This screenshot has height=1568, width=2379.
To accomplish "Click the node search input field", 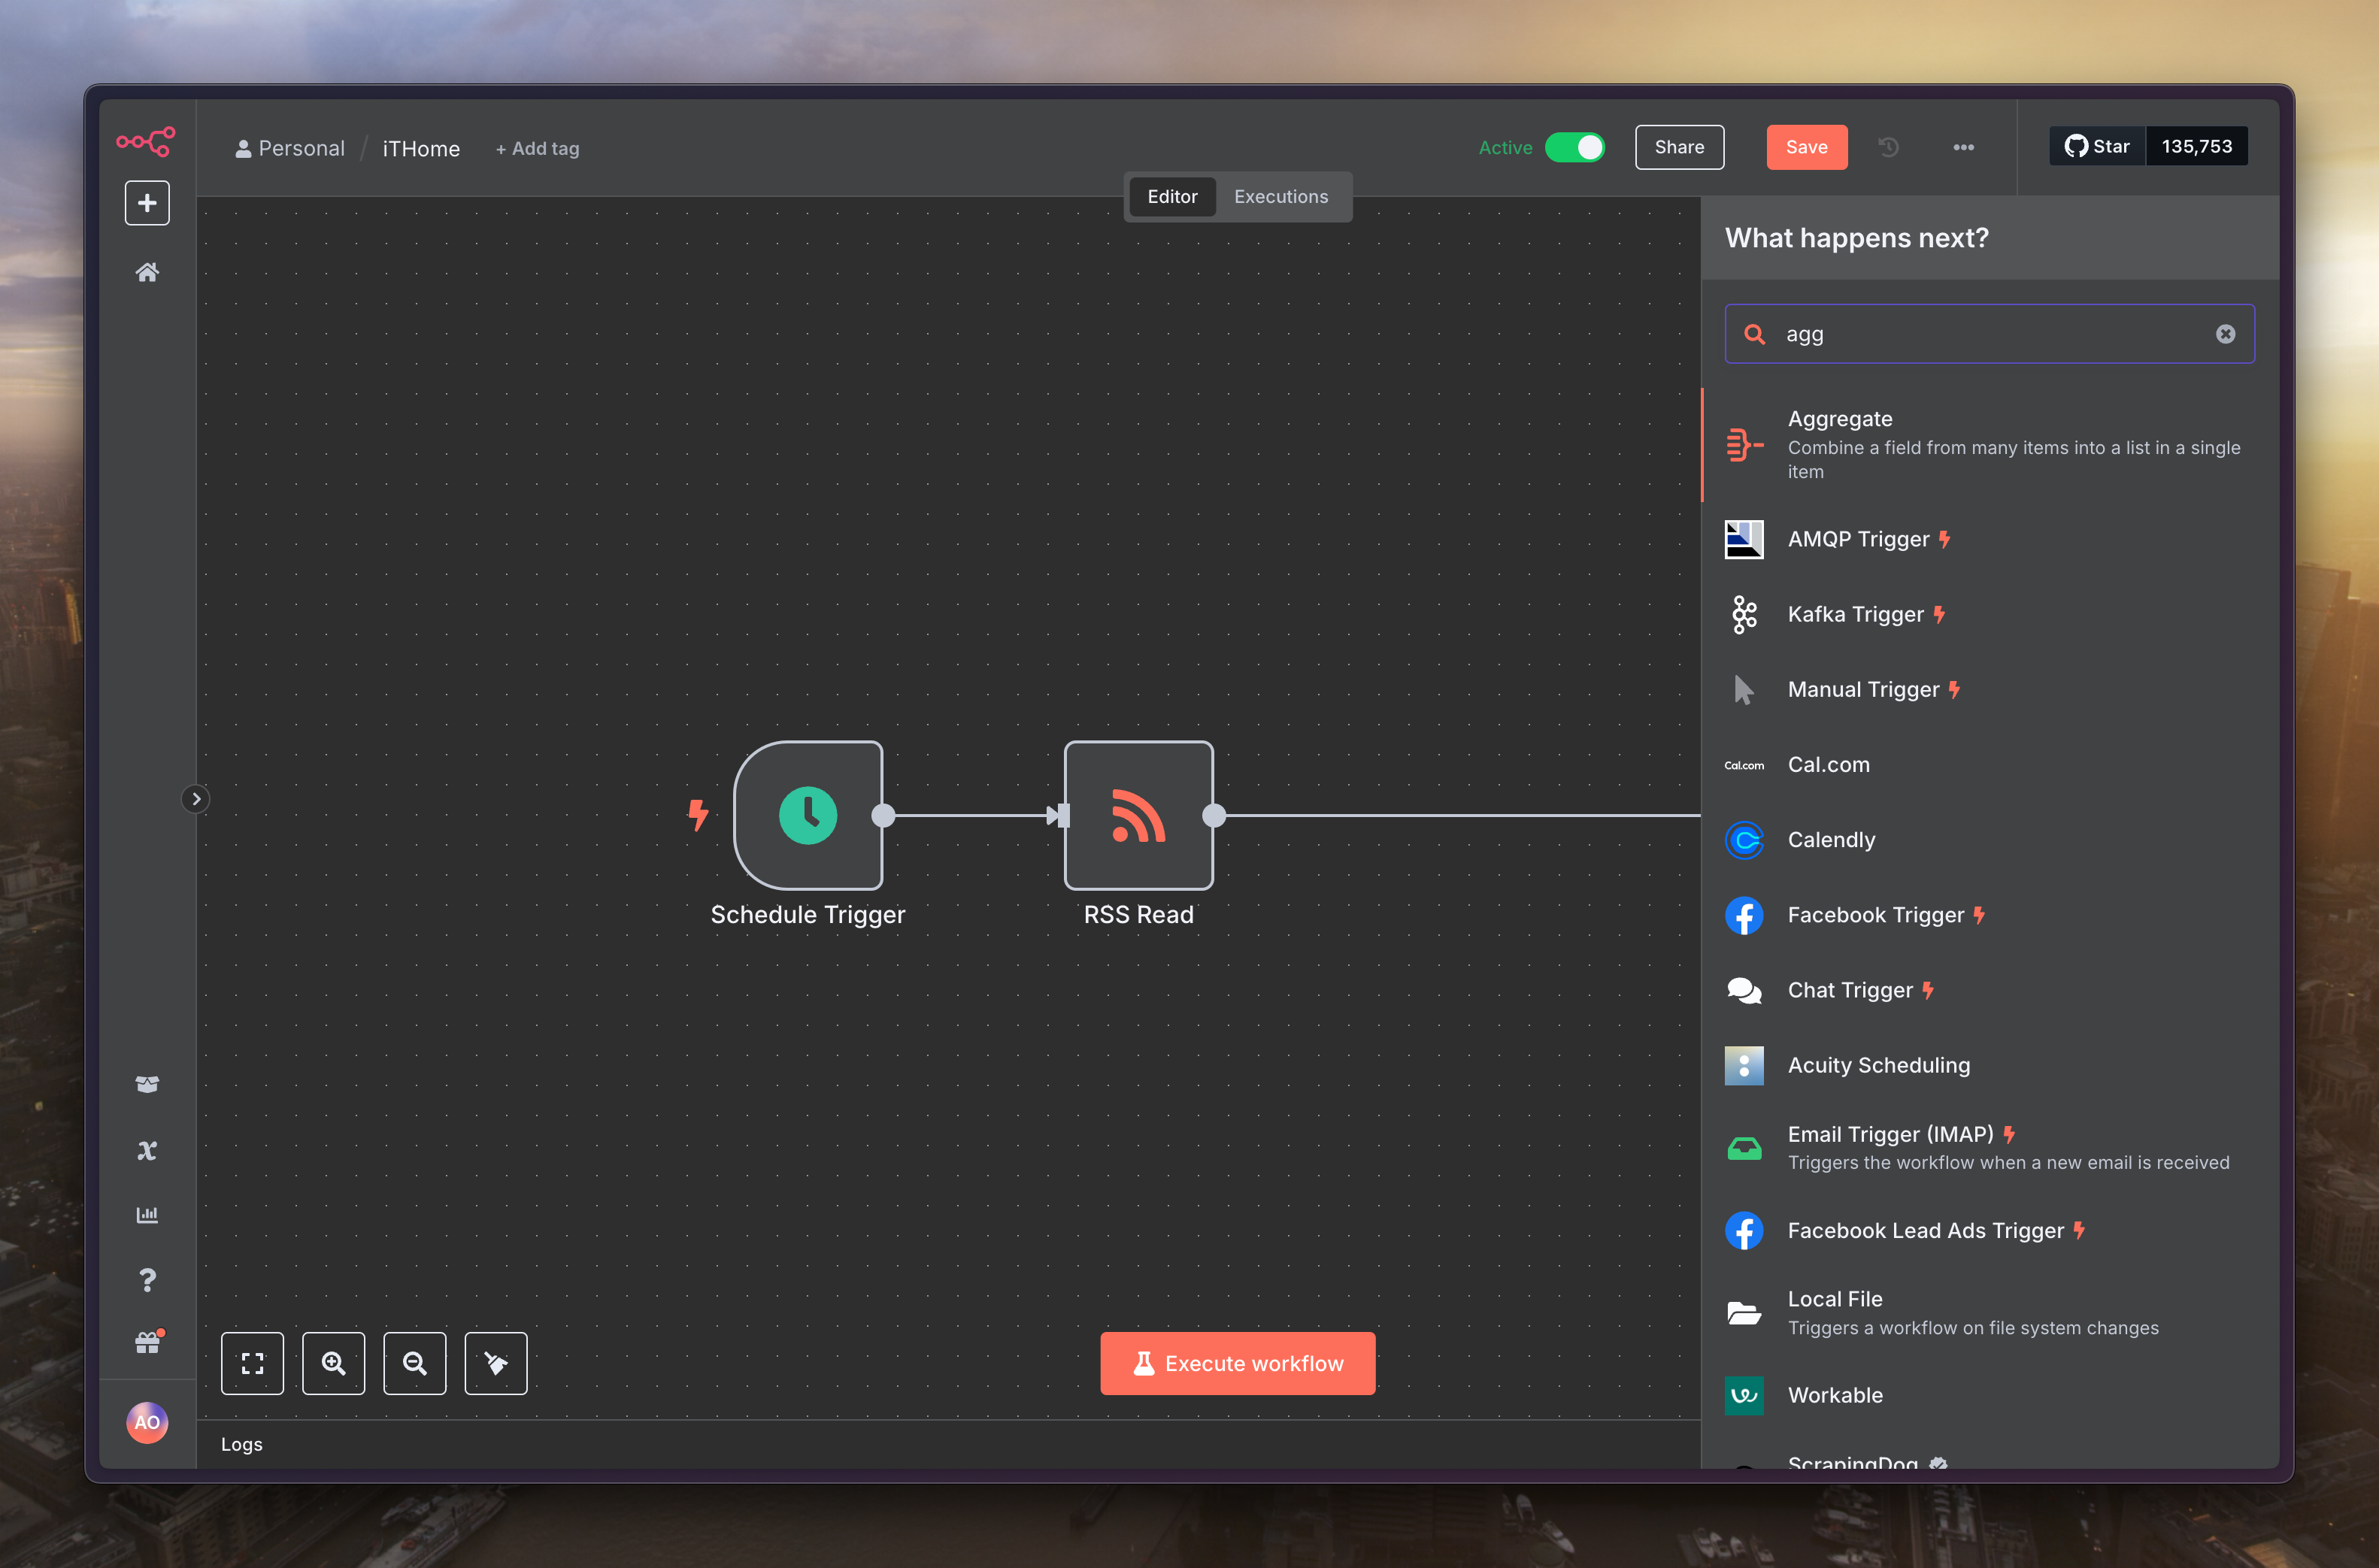I will pyautogui.click(x=1990, y=334).
